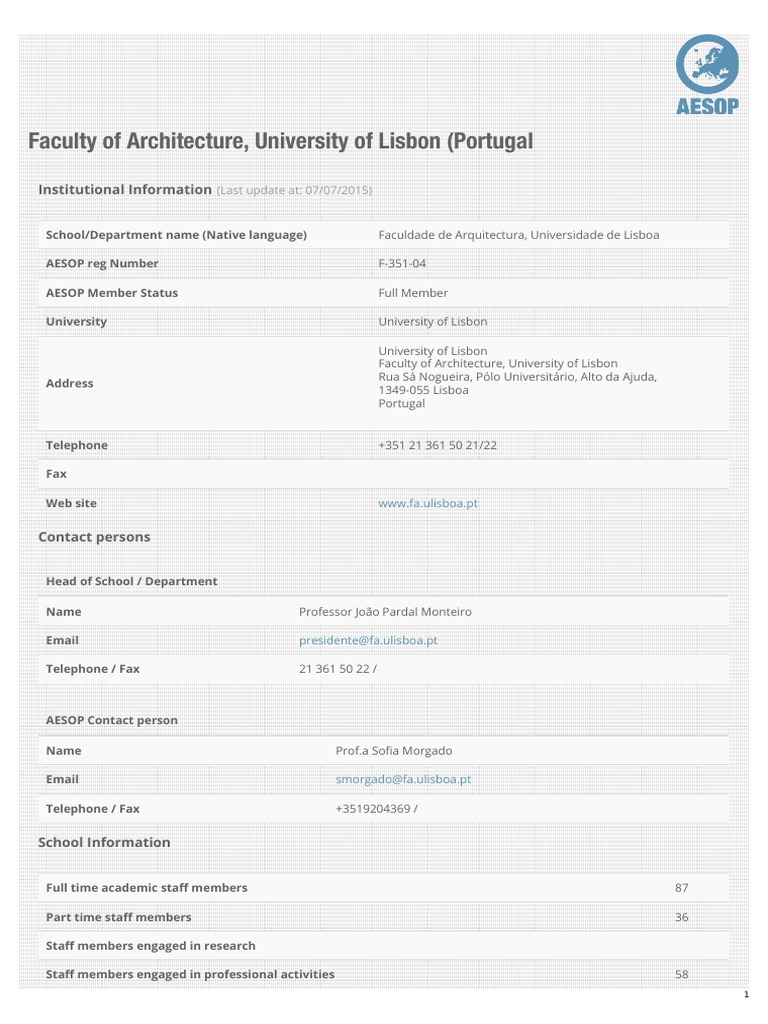This screenshot has width=768, height=1024.
Task: Select the Faculdade de Arquitectura native name
Action: (518, 235)
